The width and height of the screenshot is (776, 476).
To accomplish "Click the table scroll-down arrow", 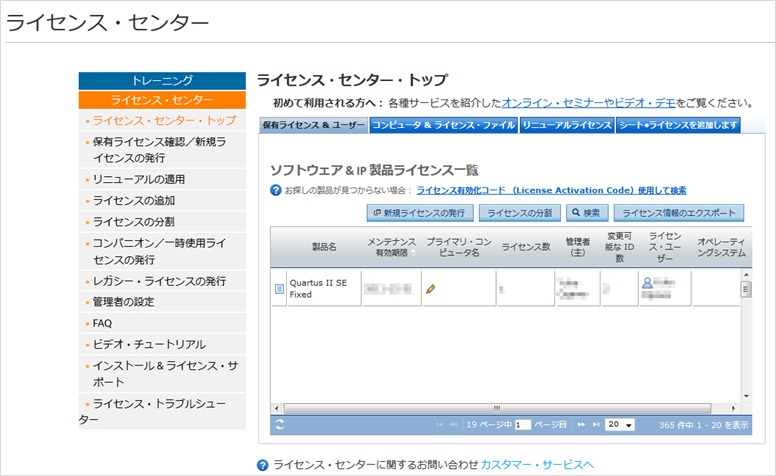I will (746, 396).
